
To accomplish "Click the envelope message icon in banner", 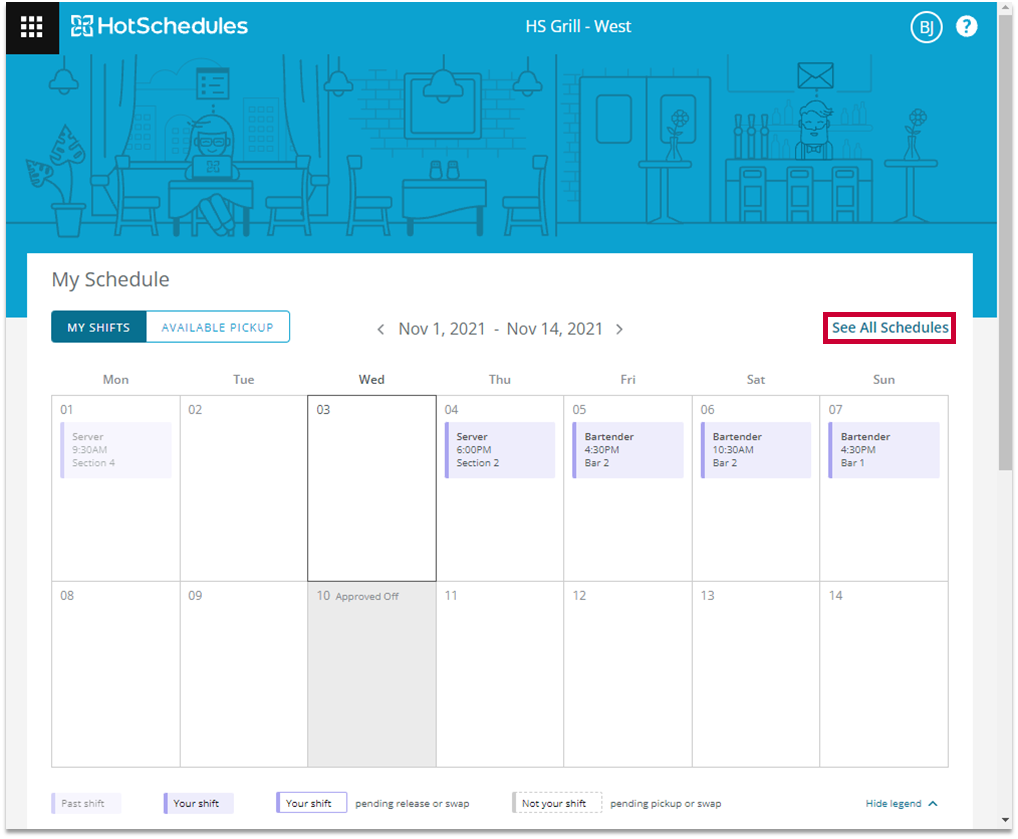I will coord(815,75).
